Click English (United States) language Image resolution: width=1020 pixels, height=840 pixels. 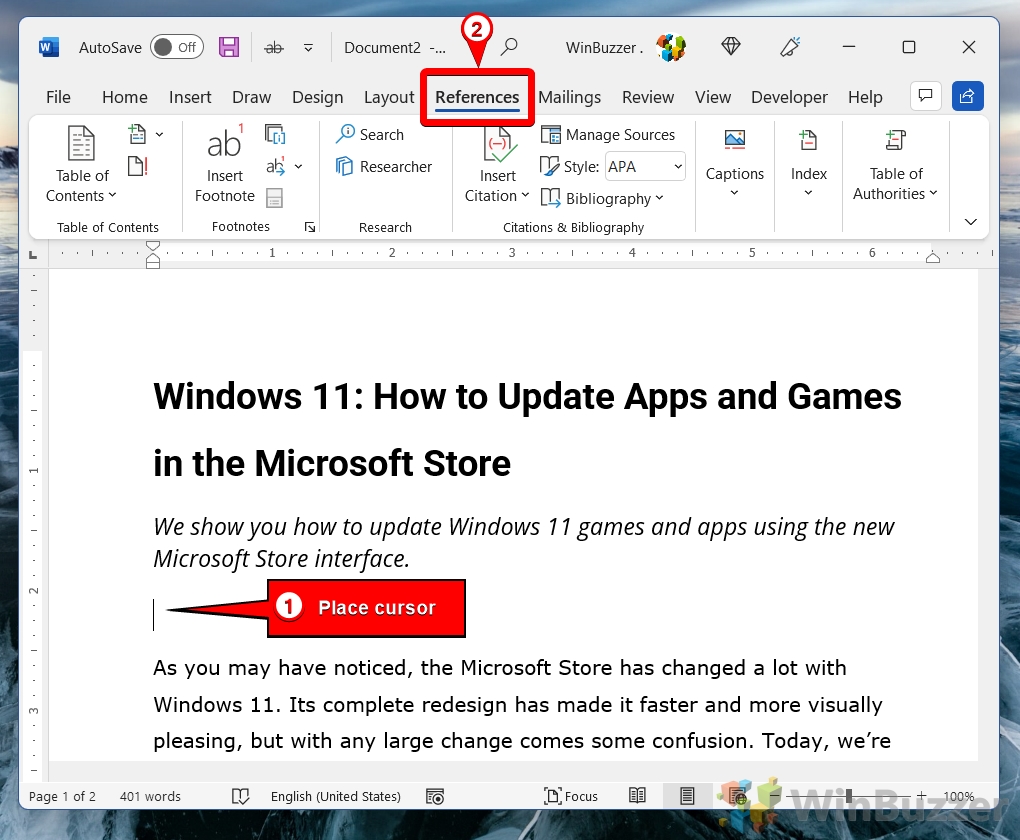[336, 796]
